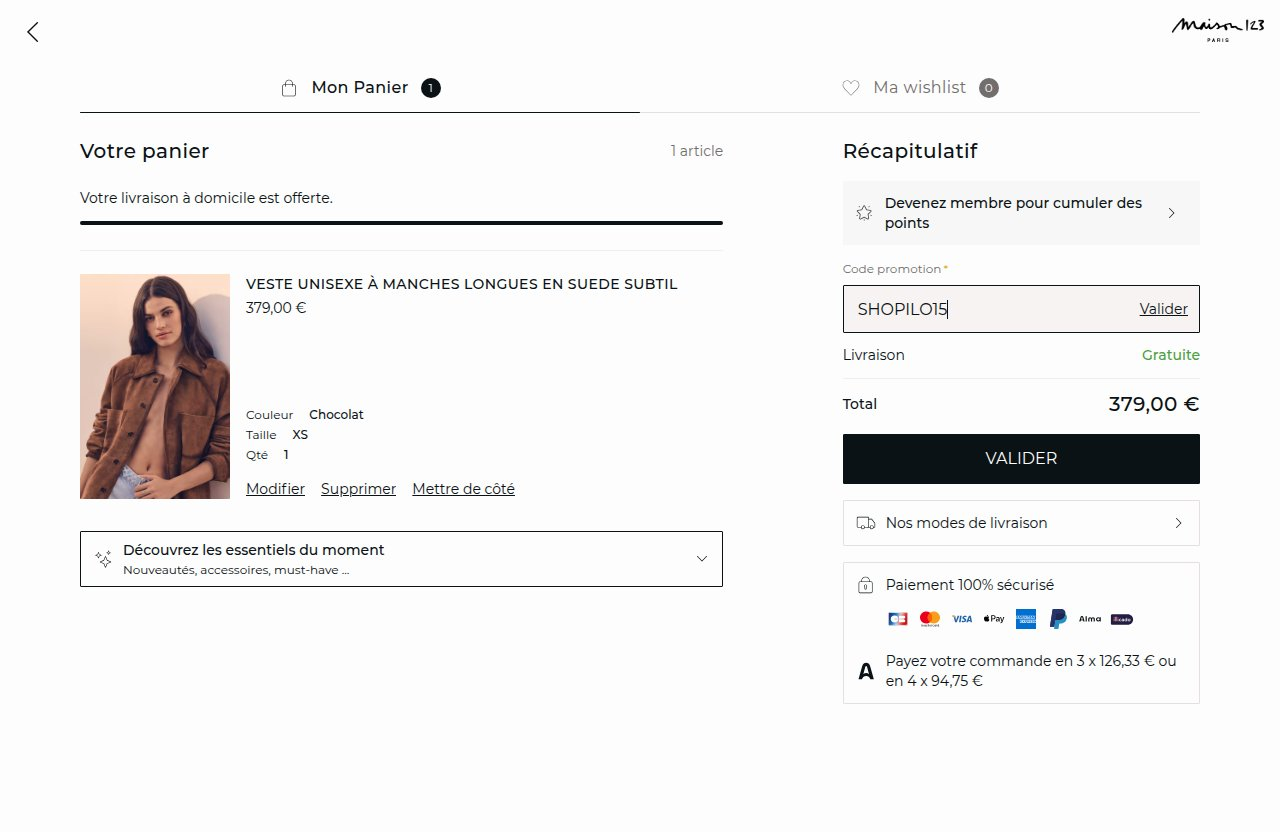Click Supprimer to remove the jacket

358,489
